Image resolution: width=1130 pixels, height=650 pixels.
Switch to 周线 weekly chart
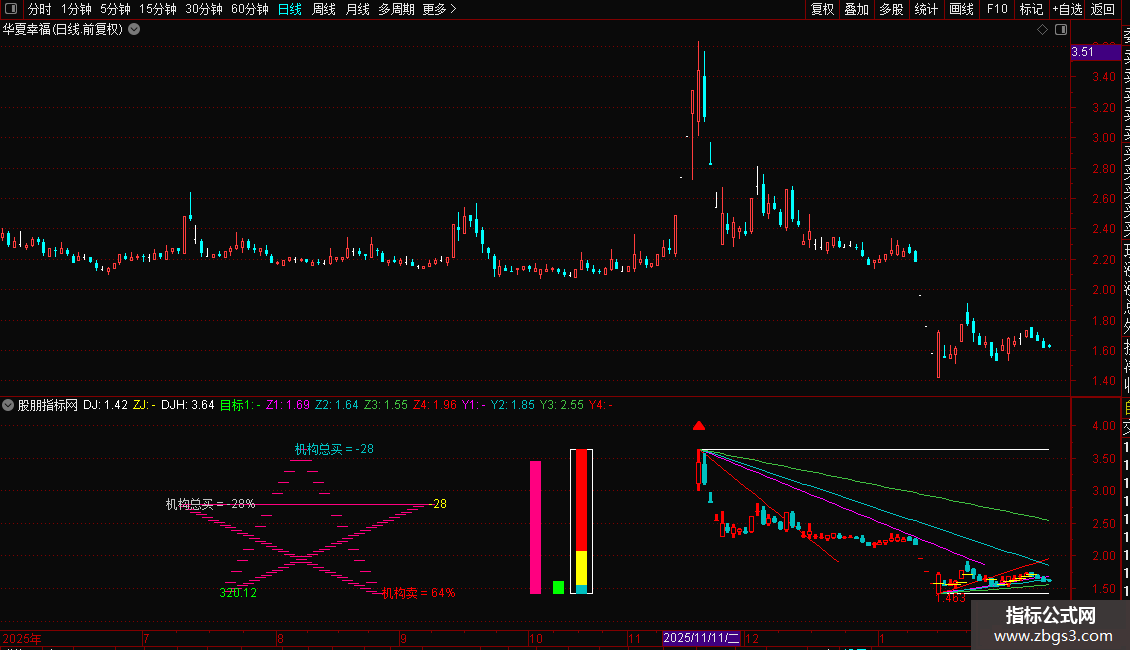tap(324, 9)
